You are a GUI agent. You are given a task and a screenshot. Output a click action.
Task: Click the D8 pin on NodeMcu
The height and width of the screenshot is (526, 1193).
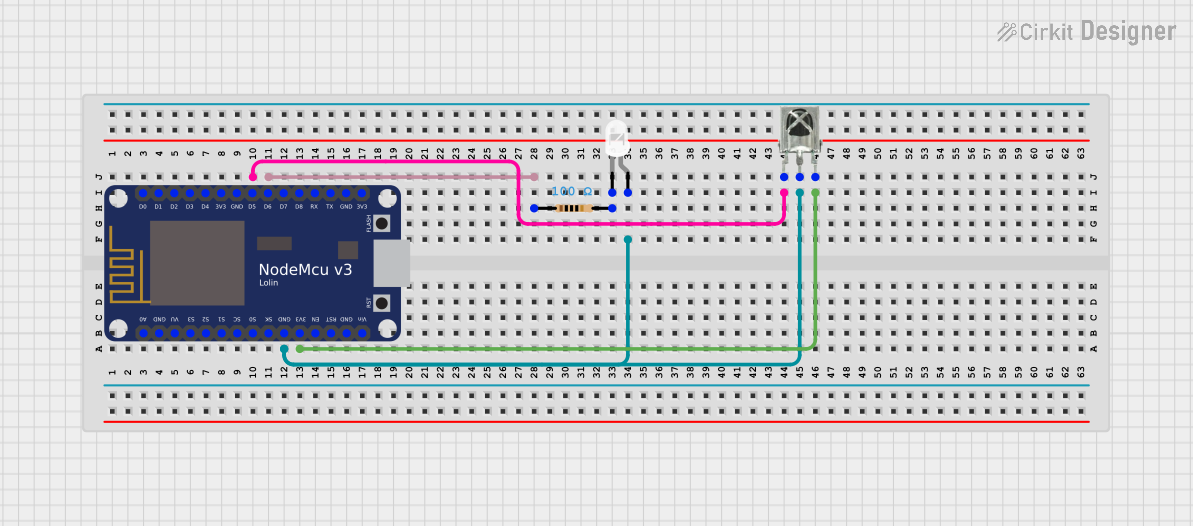point(299,193)
